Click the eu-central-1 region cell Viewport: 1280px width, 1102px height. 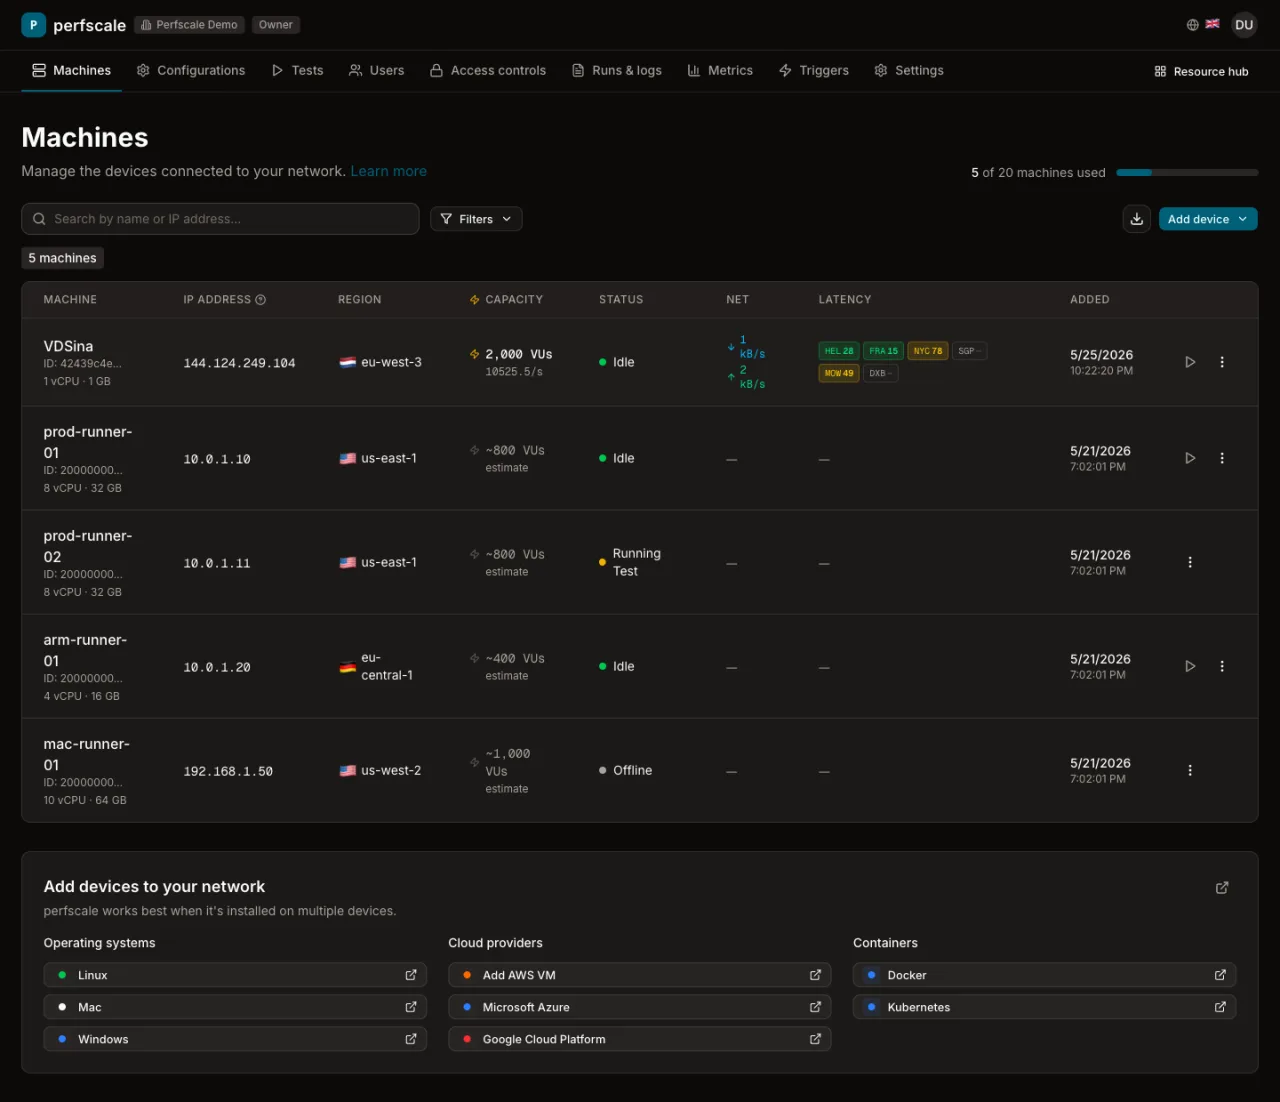click(x=377, y=666)
